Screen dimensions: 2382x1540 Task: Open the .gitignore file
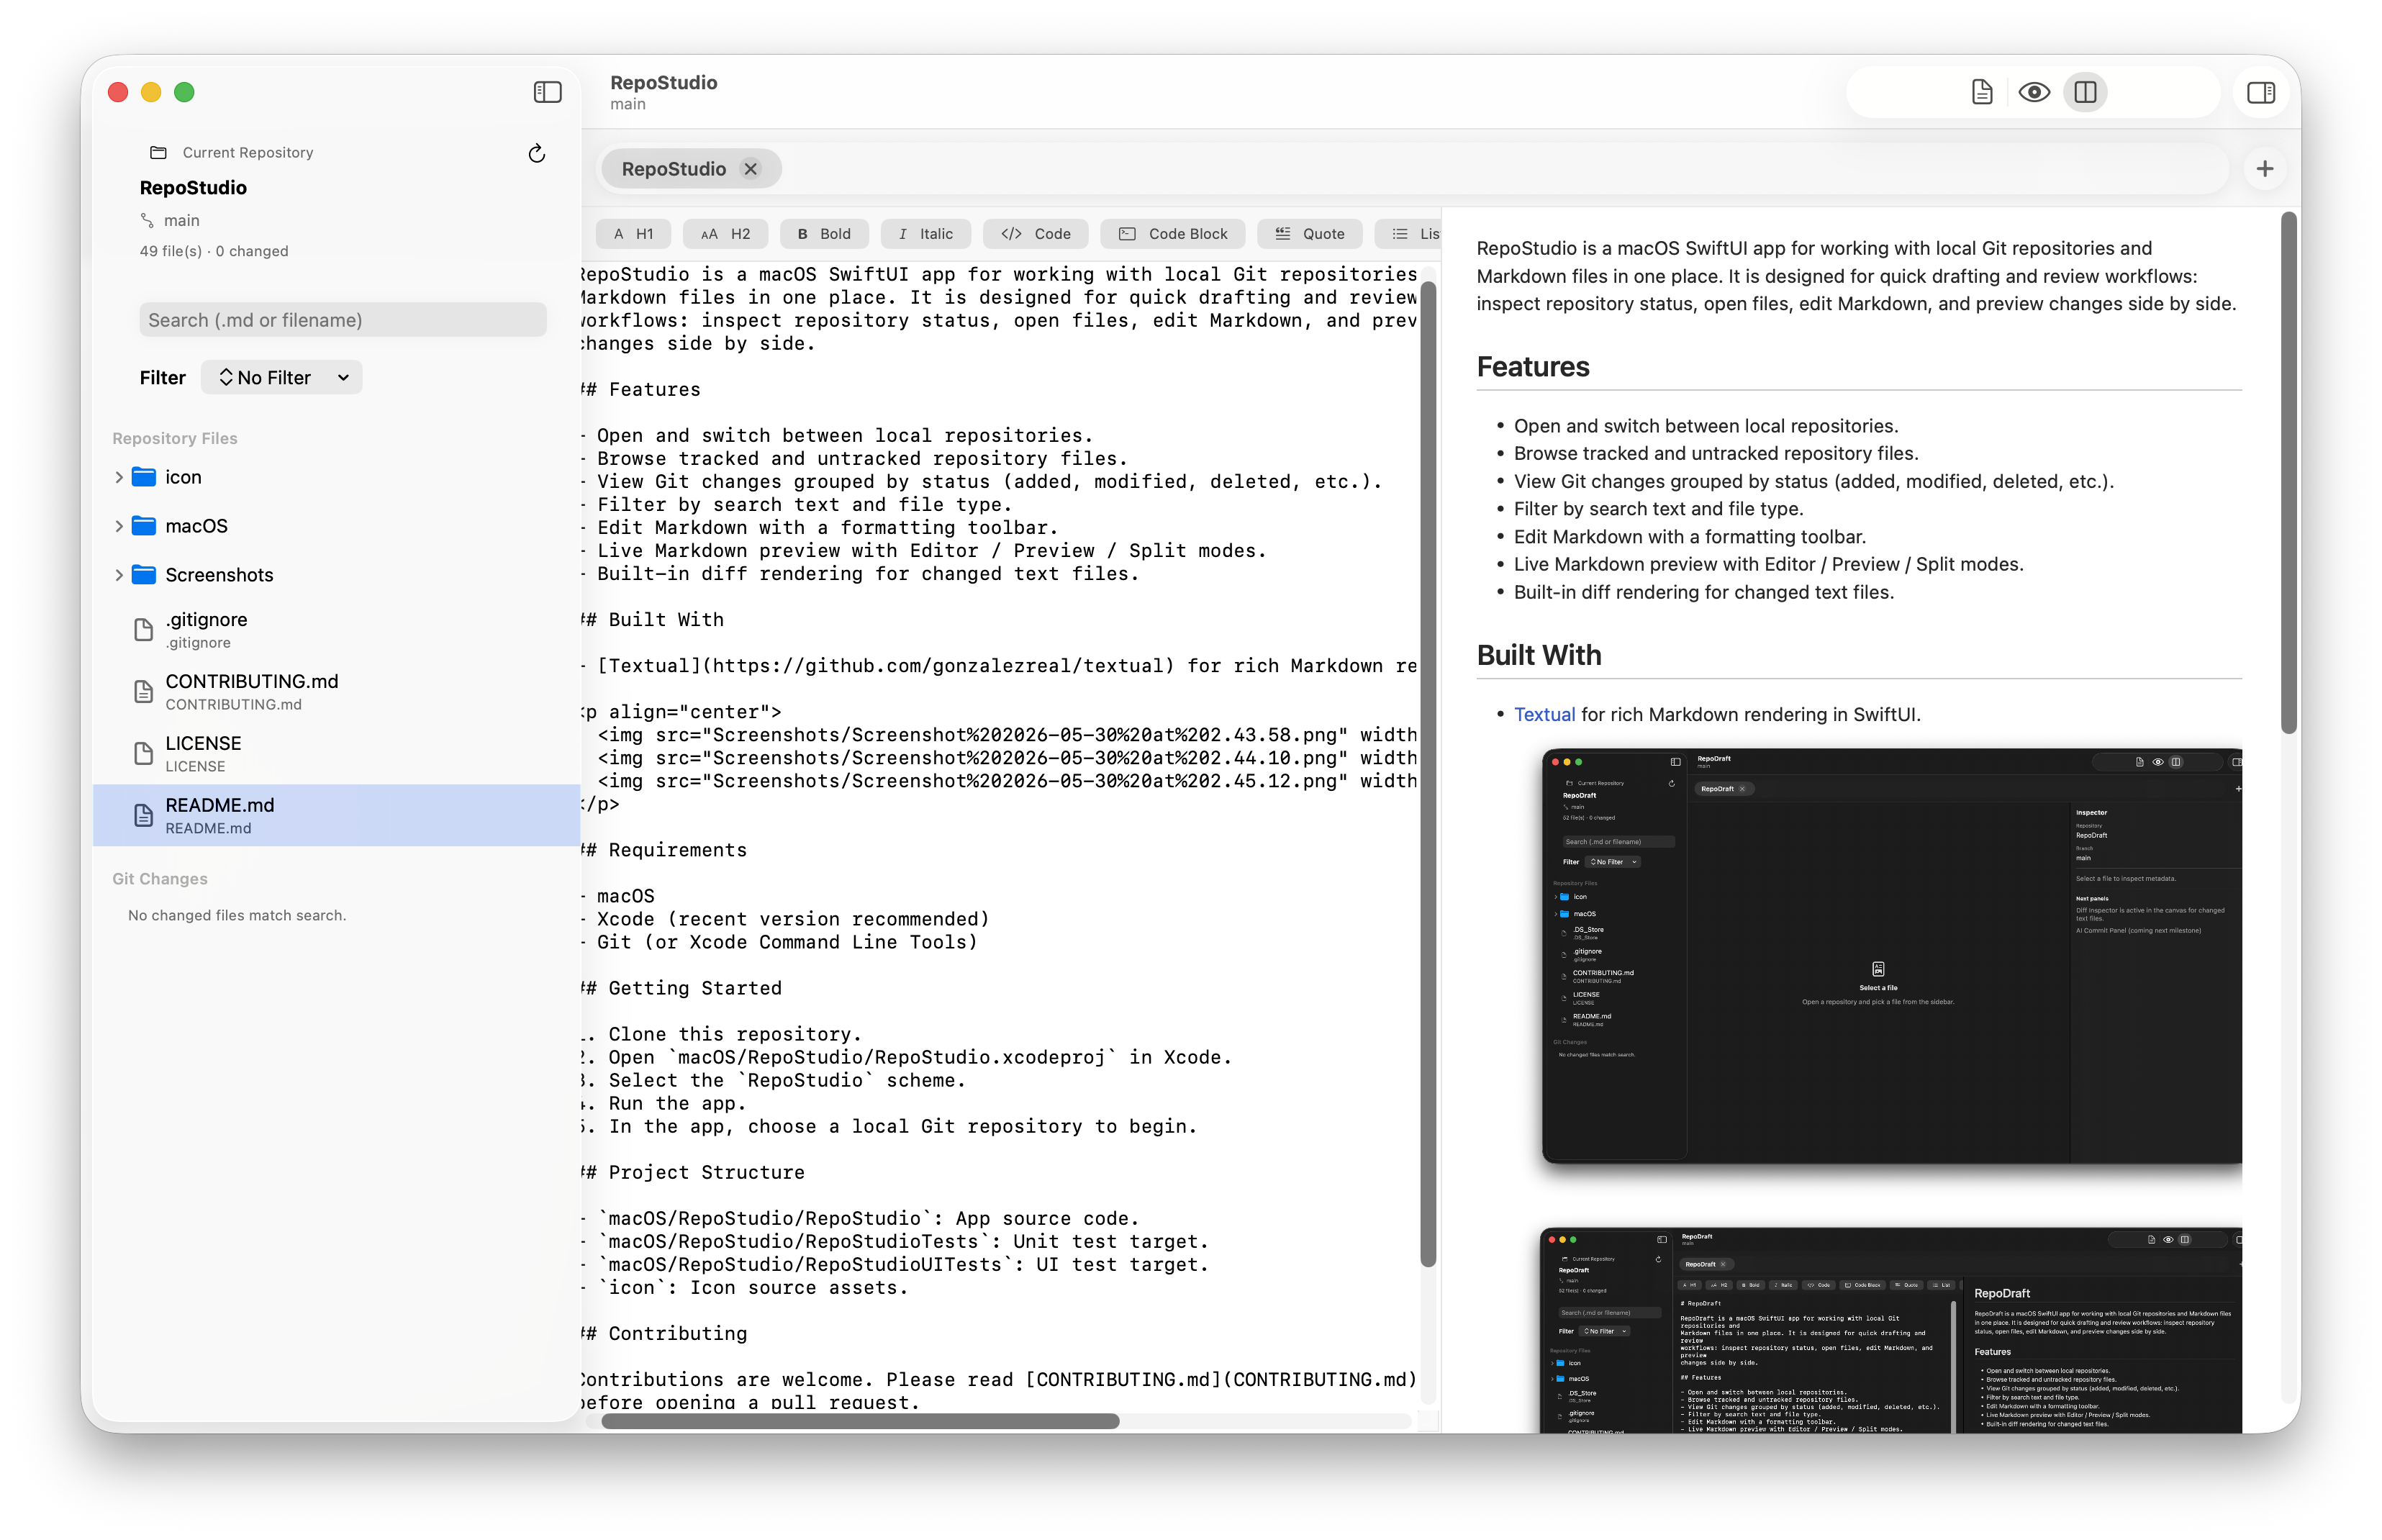point(337,630)
